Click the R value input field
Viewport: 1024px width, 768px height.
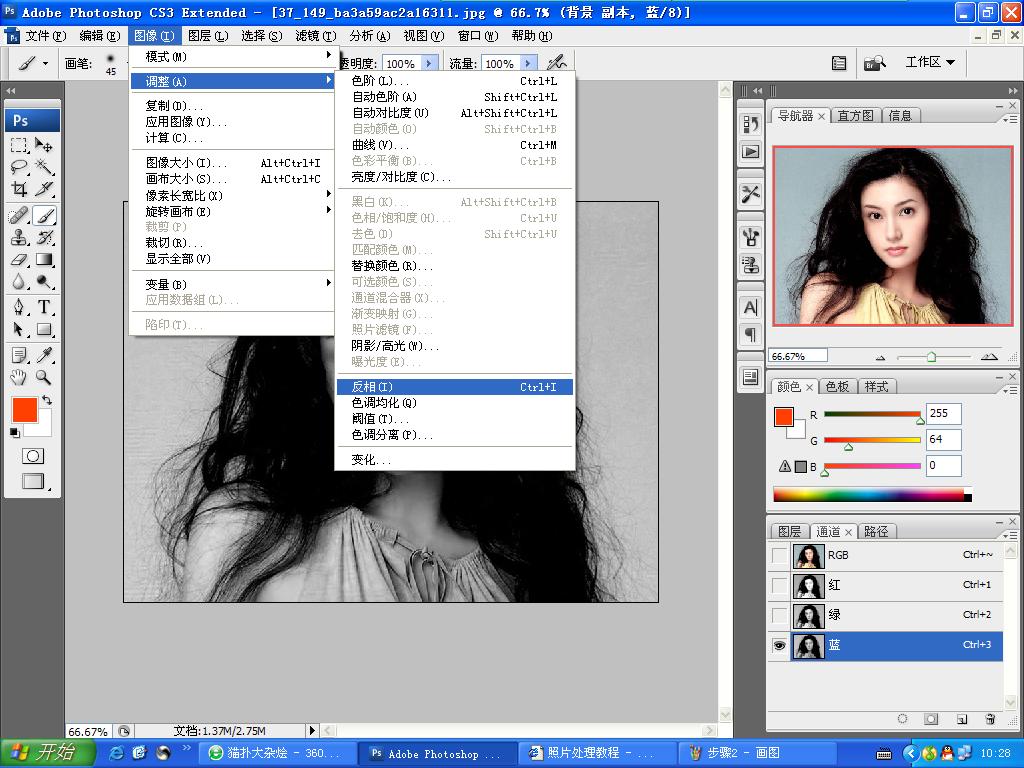[x=943, y=413]
